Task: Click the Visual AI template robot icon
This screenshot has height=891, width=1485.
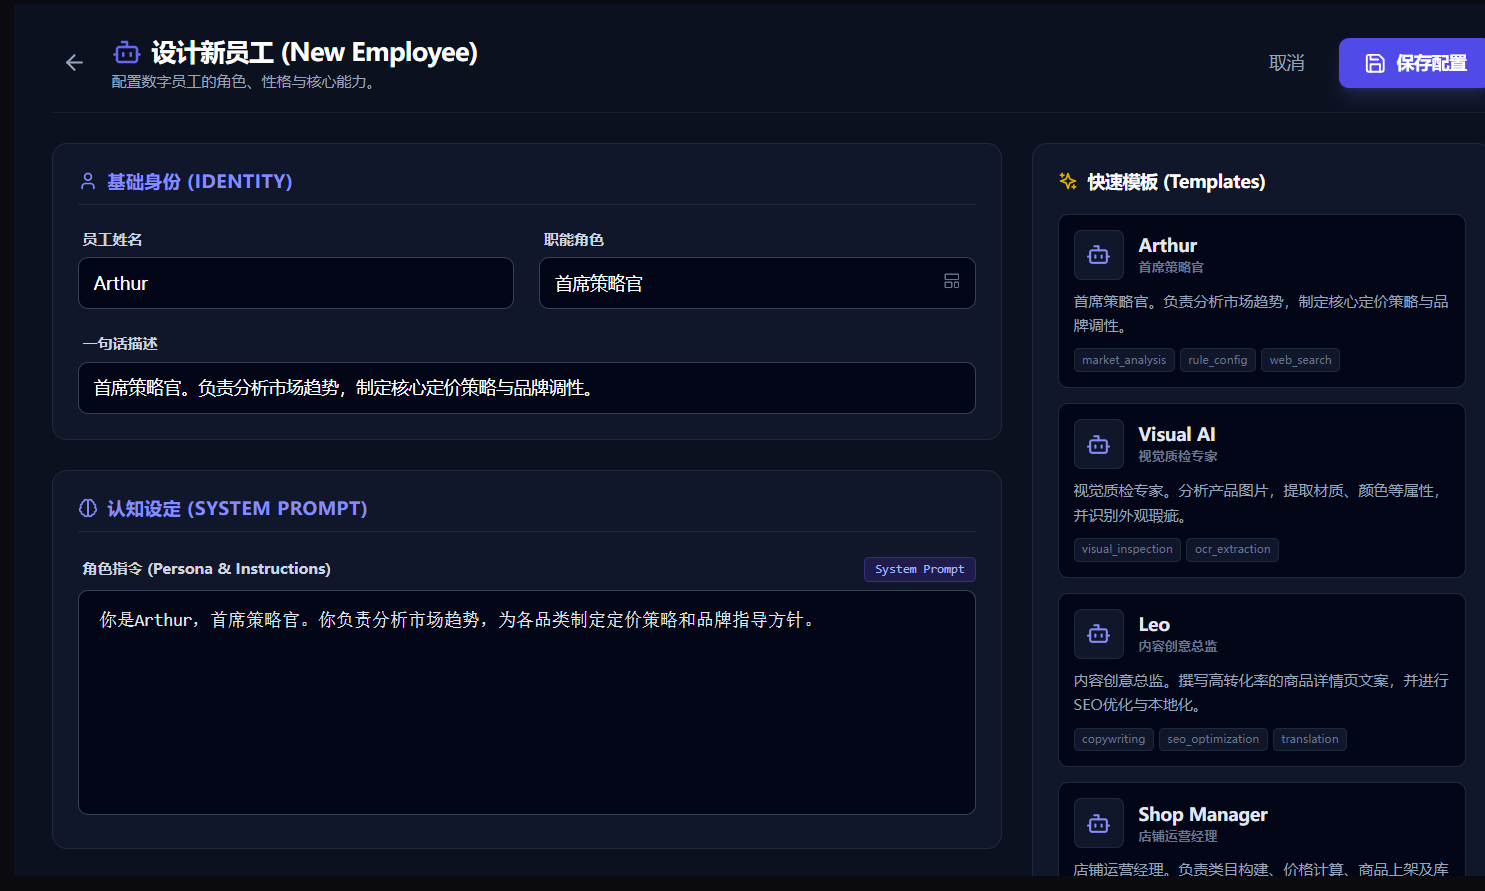Action: point(1098,445)
